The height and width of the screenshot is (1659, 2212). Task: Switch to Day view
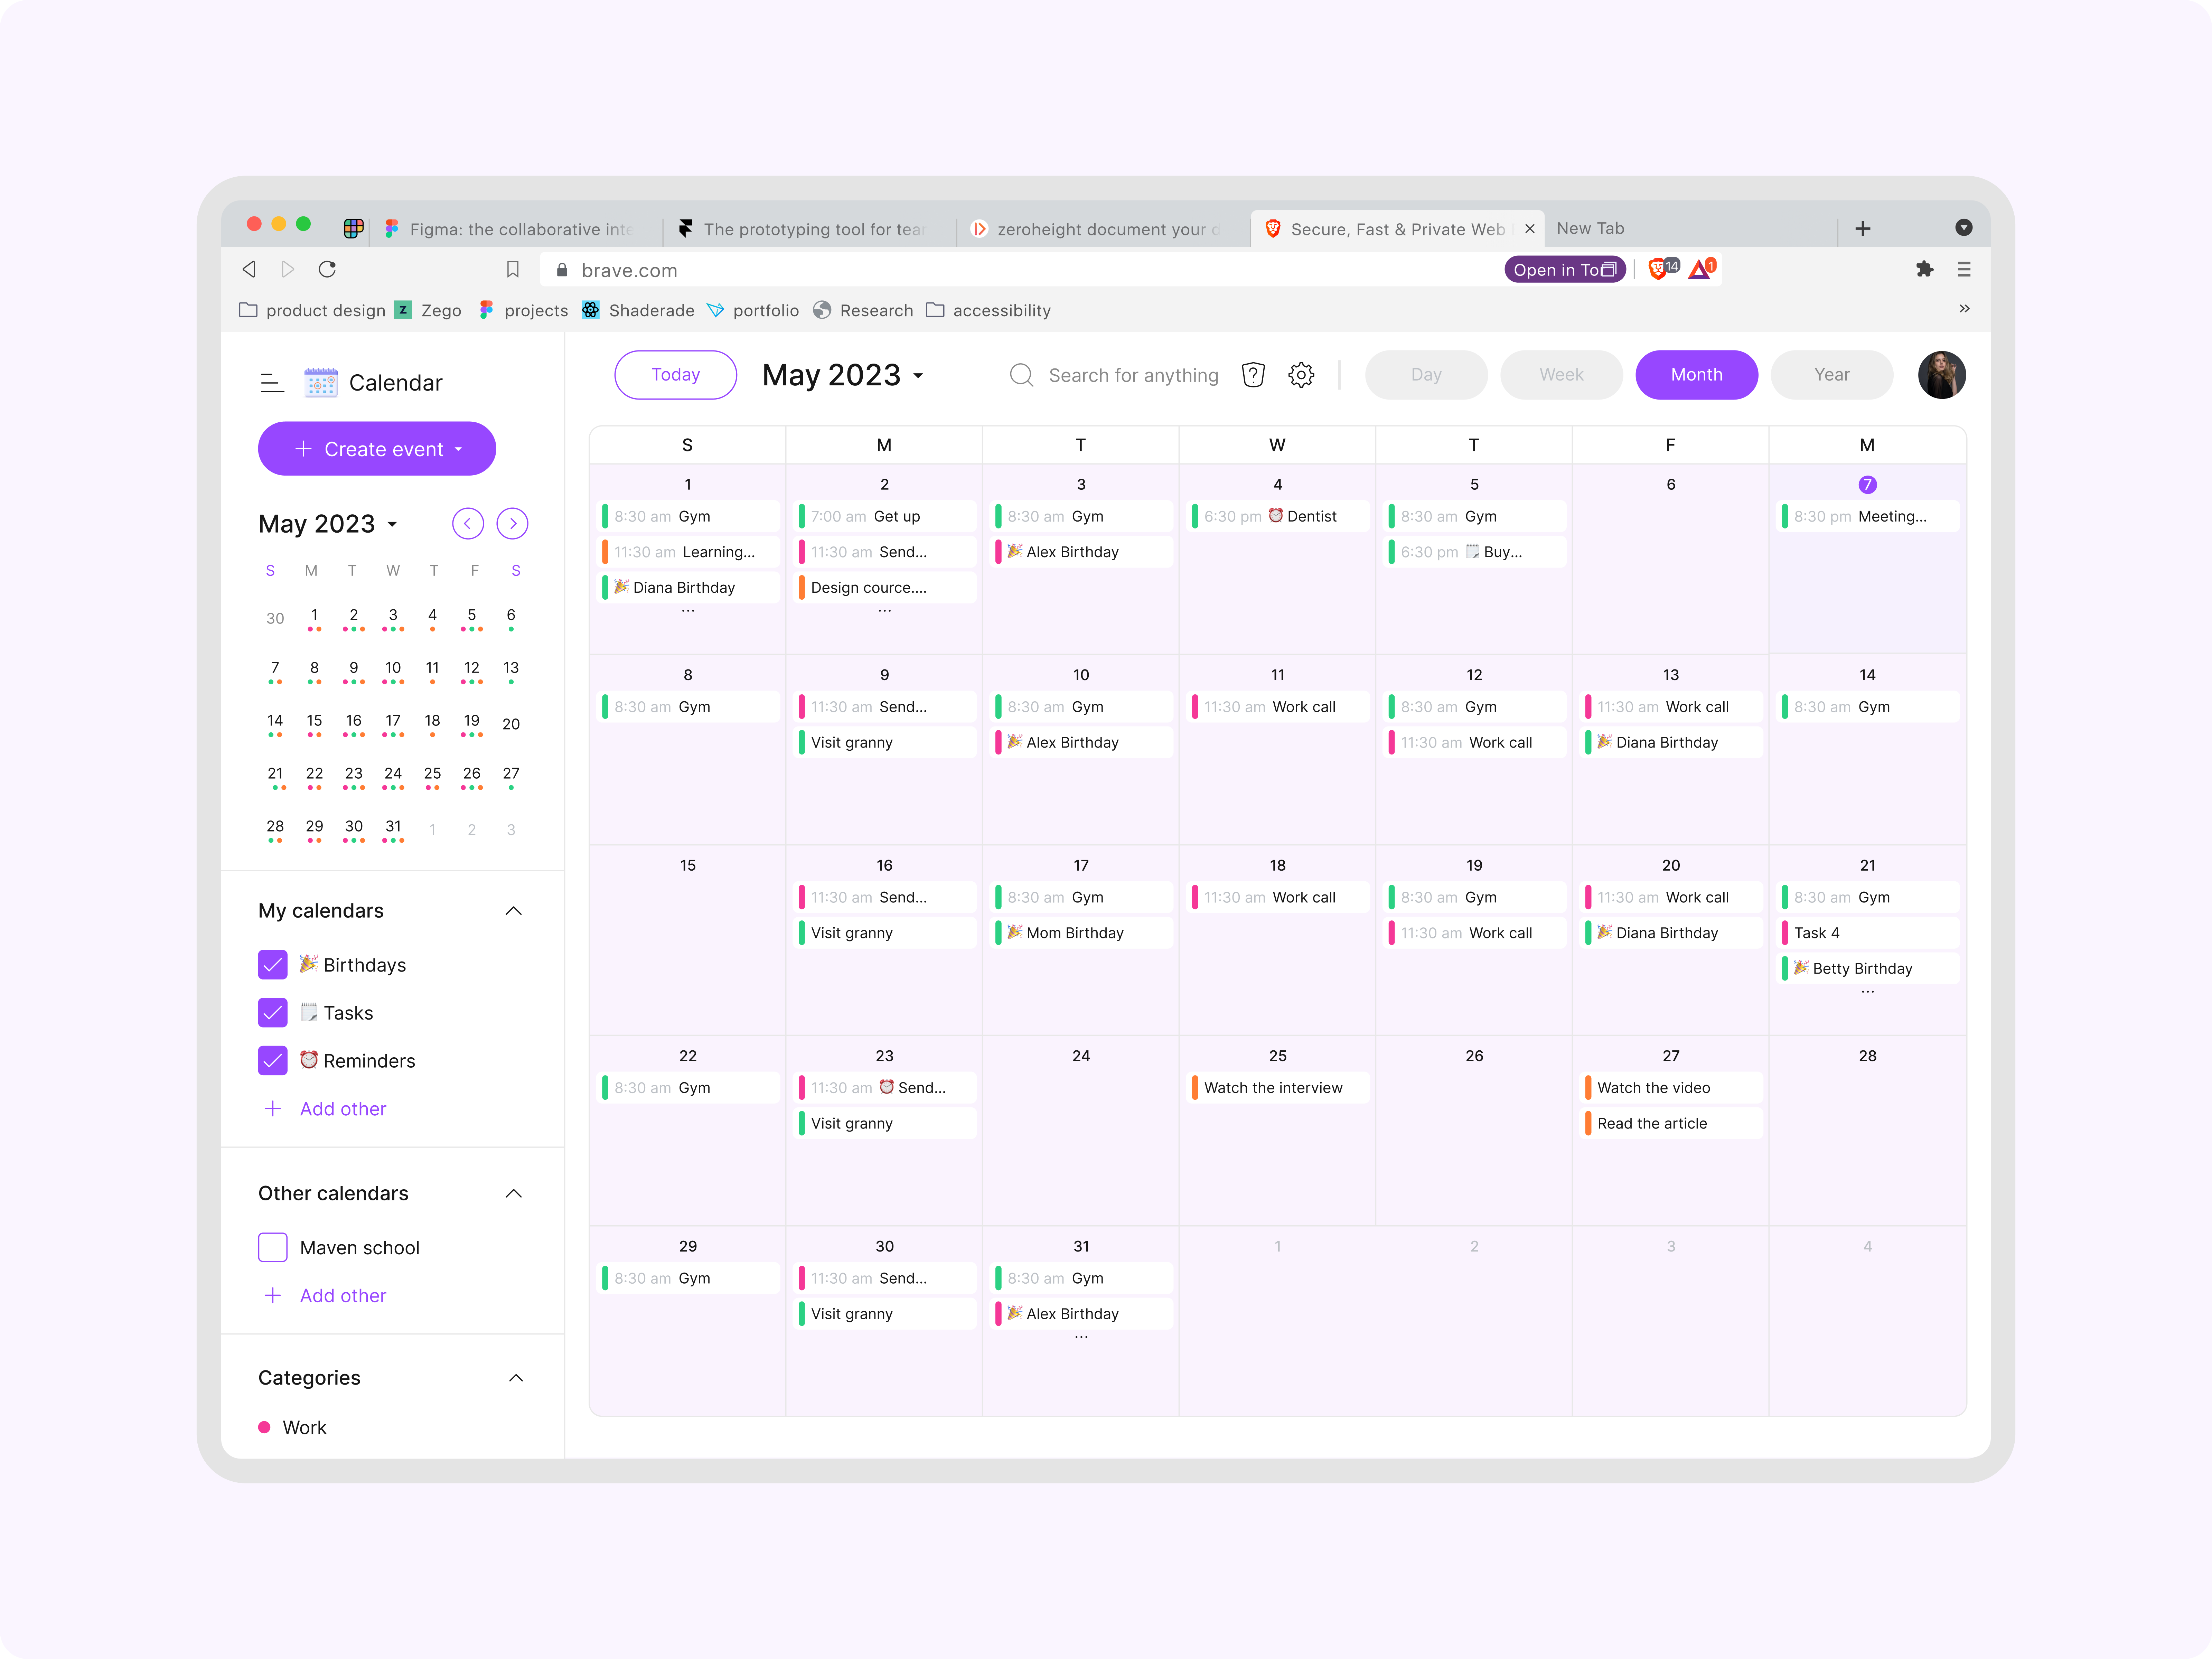pyautogui.click(x=1426, y=375)
